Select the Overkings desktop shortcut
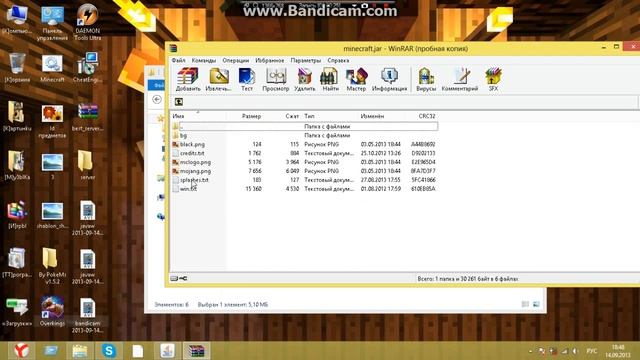Screen dimensions: 640x360 (52, 312)
